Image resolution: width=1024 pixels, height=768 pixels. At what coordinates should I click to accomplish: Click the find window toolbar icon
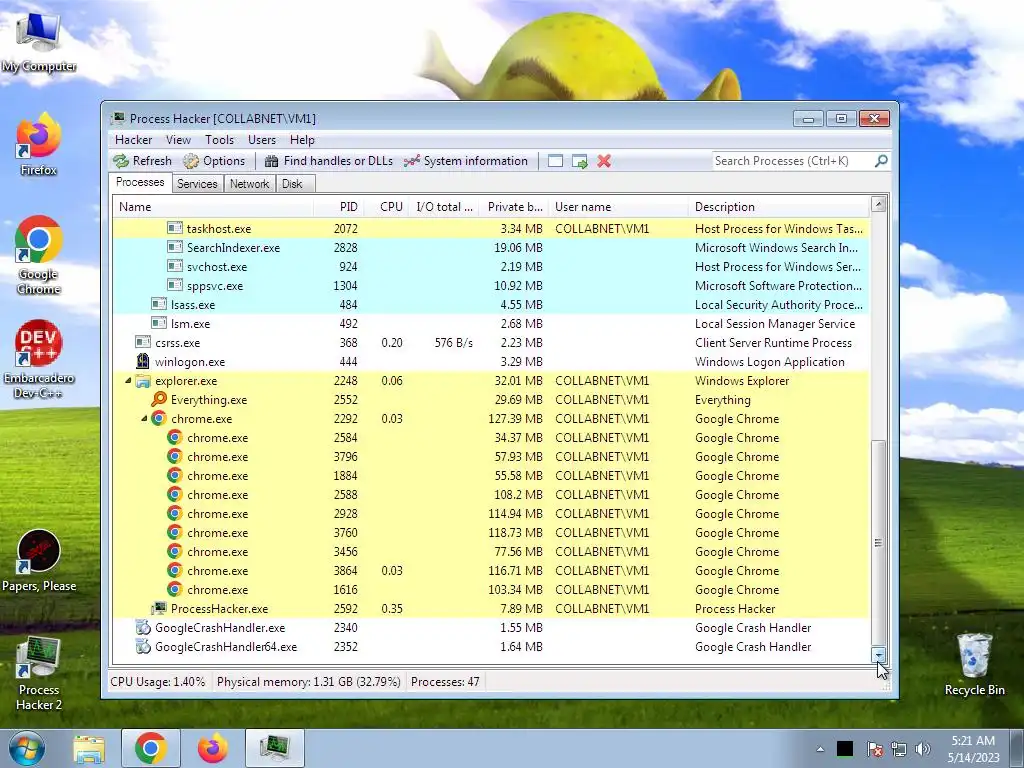[555, 161]
